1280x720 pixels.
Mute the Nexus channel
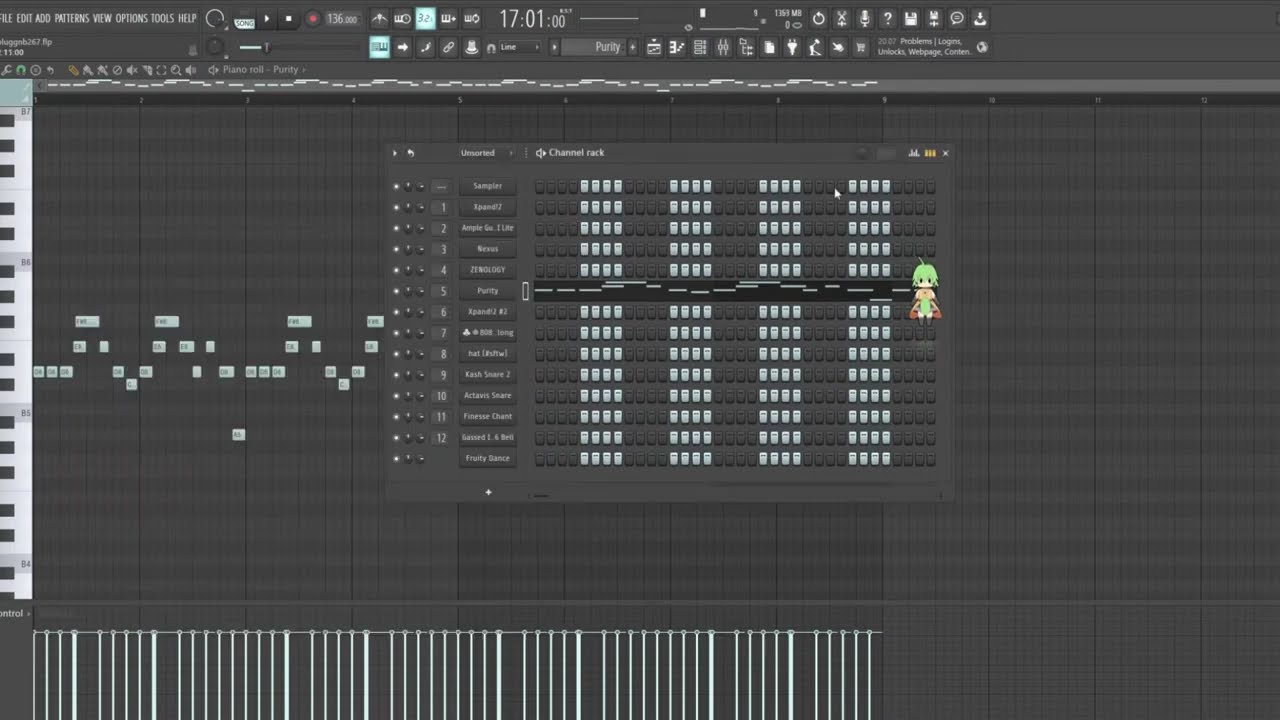[x=396, y=249]
